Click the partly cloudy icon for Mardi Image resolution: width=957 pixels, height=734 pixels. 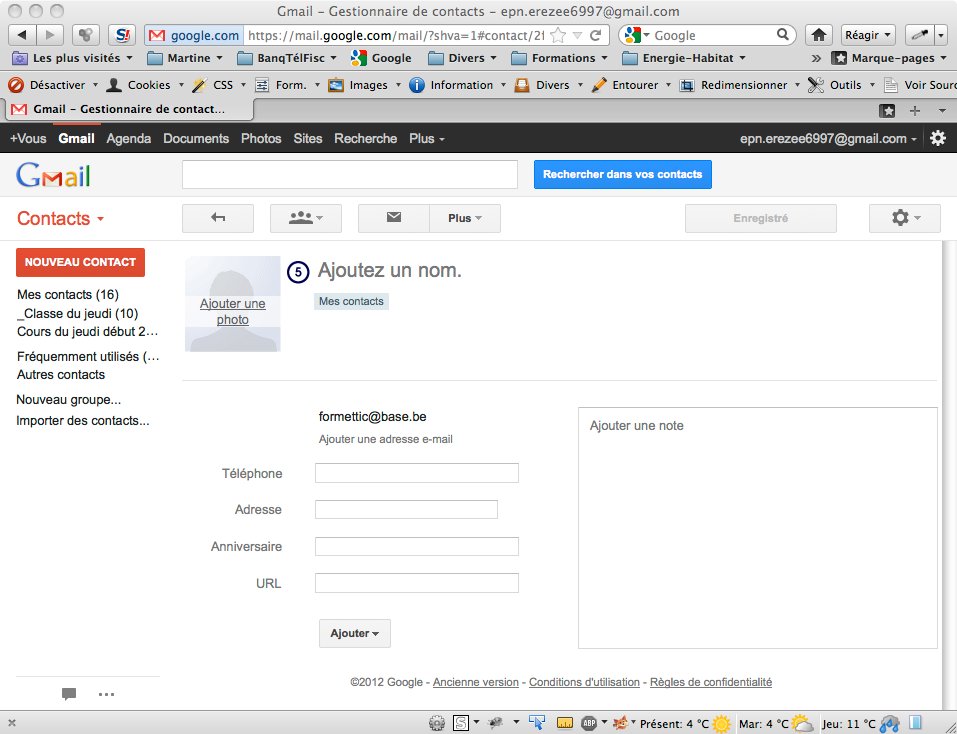[802, 724]
